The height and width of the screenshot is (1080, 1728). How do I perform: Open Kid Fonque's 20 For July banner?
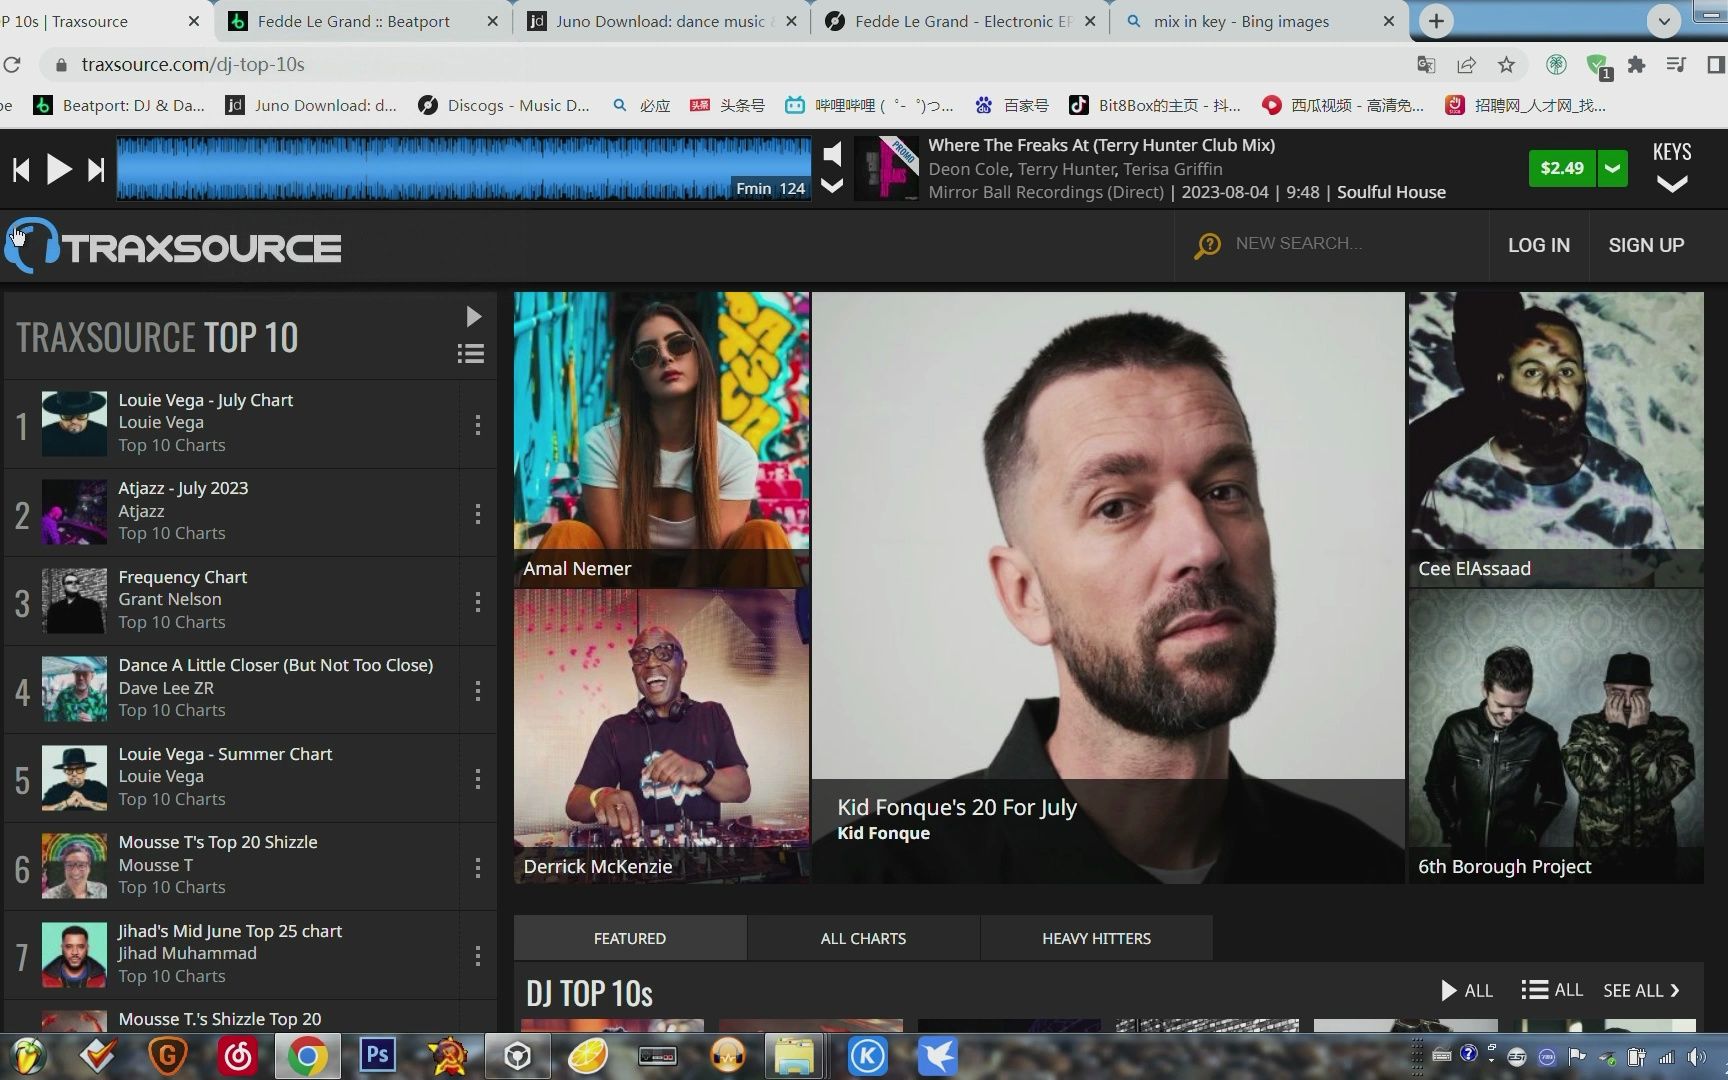[x=1108, y=587]
